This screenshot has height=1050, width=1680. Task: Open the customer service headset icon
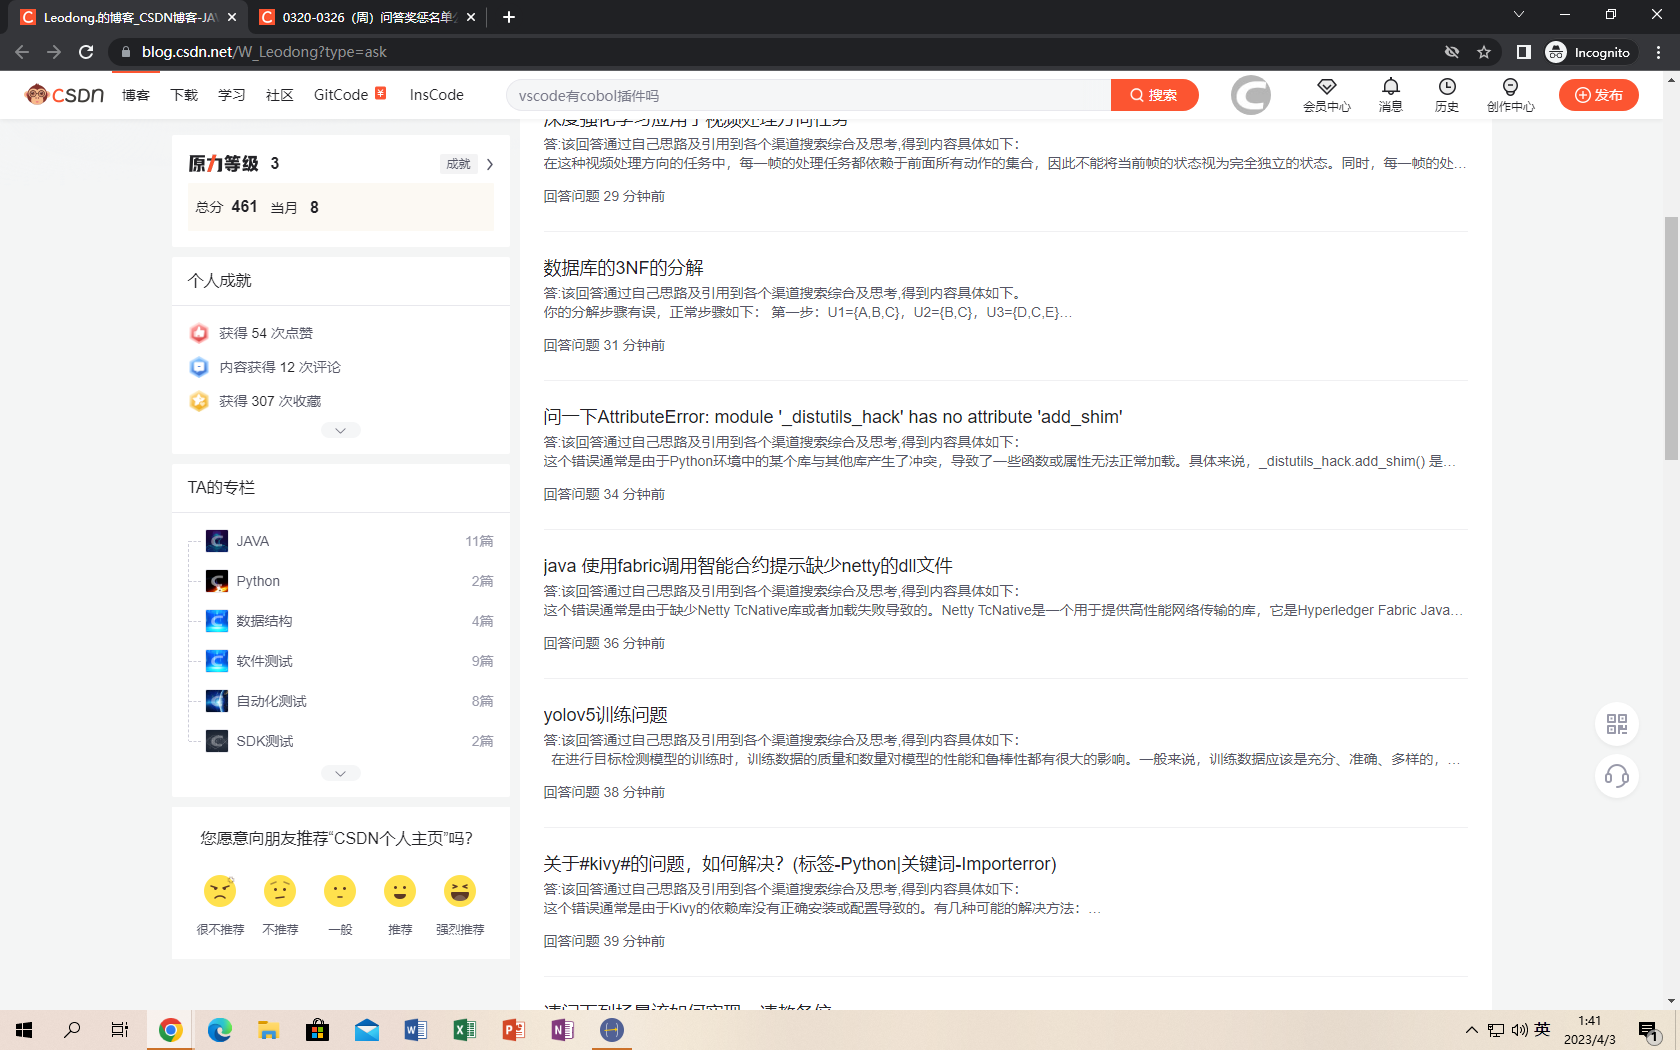click(x=1616, y=776)
